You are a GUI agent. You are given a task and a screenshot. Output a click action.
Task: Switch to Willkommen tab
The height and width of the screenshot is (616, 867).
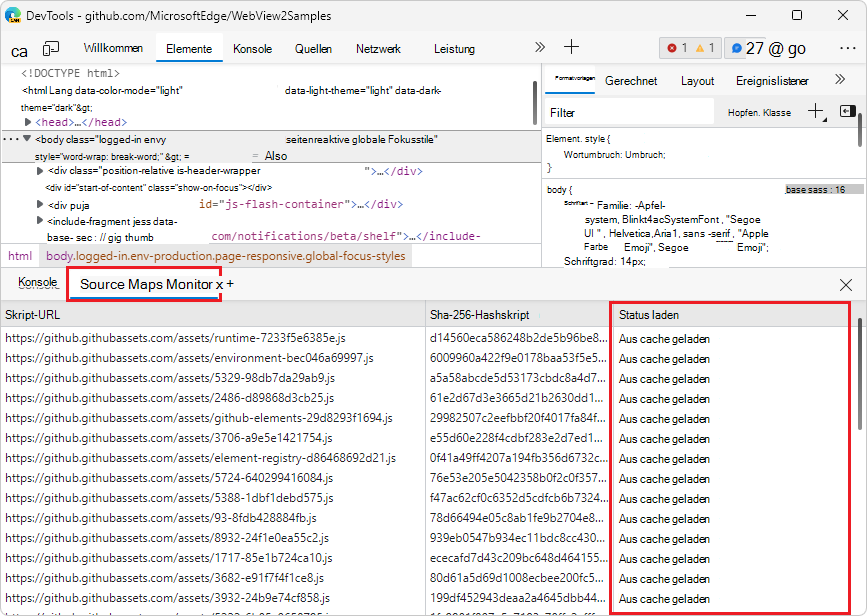[113, 48]
